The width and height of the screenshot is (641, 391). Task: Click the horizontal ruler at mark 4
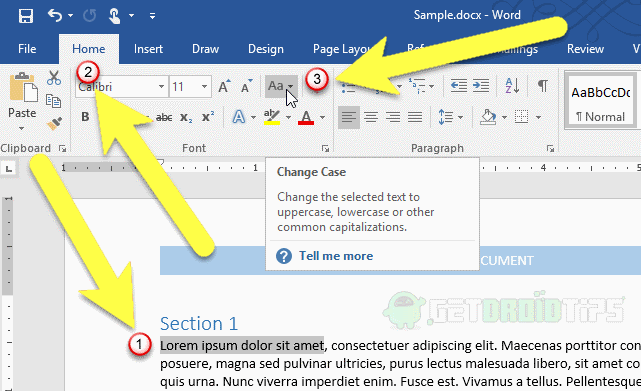tap(543, 167)
